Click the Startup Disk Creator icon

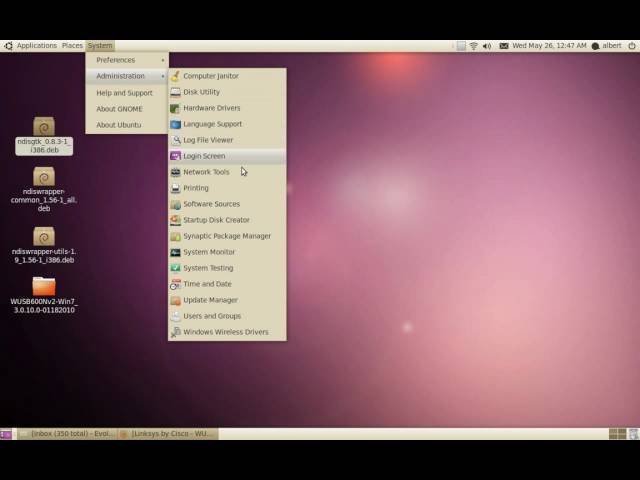tap(176, 220)
